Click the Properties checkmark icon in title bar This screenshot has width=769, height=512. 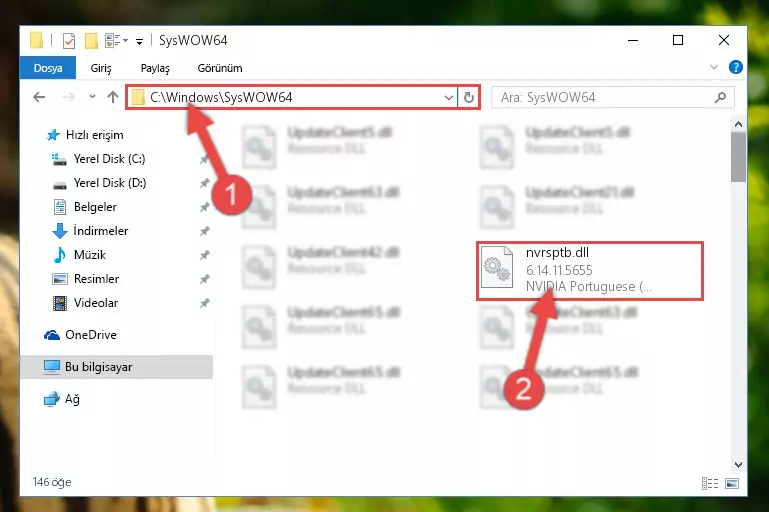click(x=69, y=41)
